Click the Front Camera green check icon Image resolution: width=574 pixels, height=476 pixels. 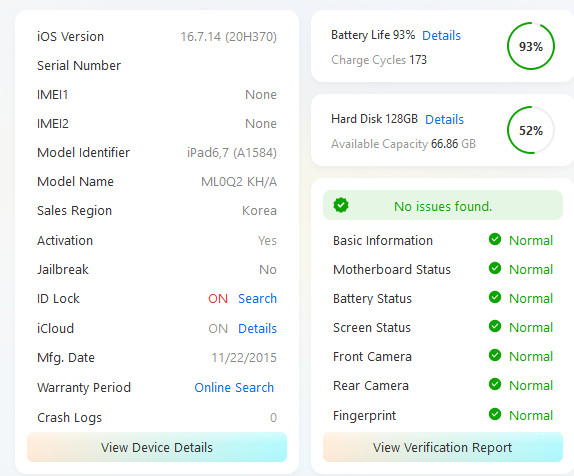pos(495,355)
